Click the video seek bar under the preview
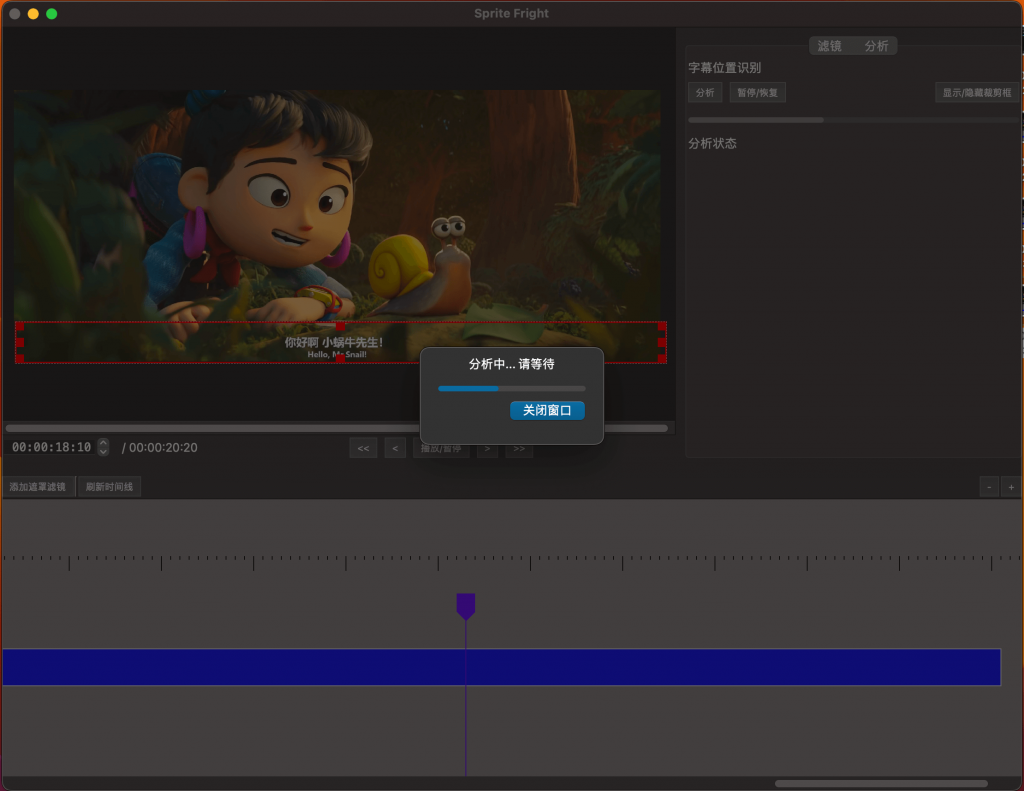The image size is (1024, 791). point(336,428)
